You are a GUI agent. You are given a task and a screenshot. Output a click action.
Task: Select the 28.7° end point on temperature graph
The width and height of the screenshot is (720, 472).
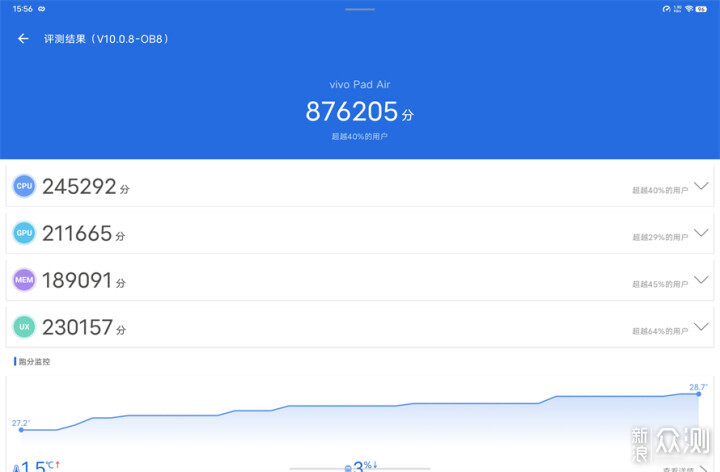698,393
